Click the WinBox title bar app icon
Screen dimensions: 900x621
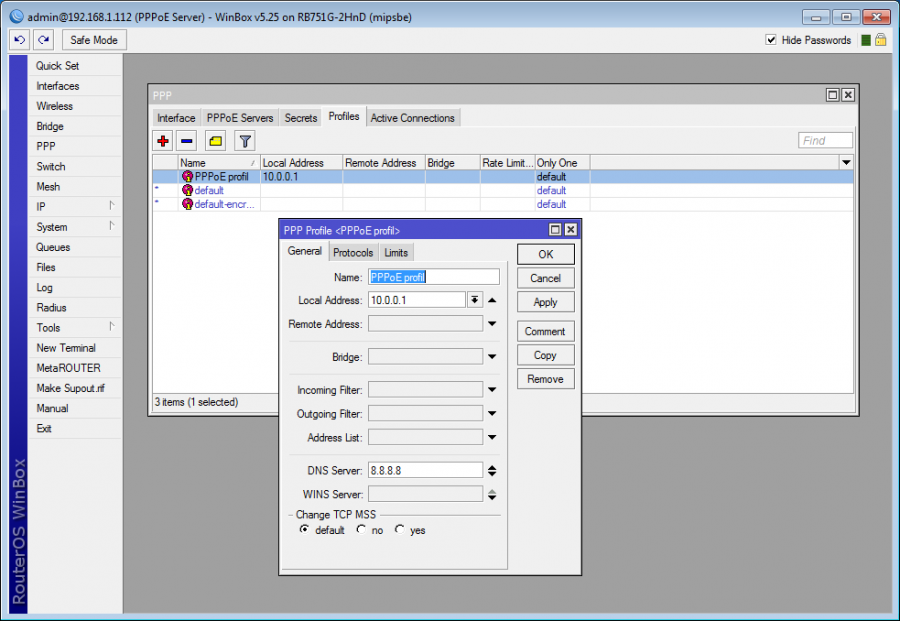pos(17,17)
